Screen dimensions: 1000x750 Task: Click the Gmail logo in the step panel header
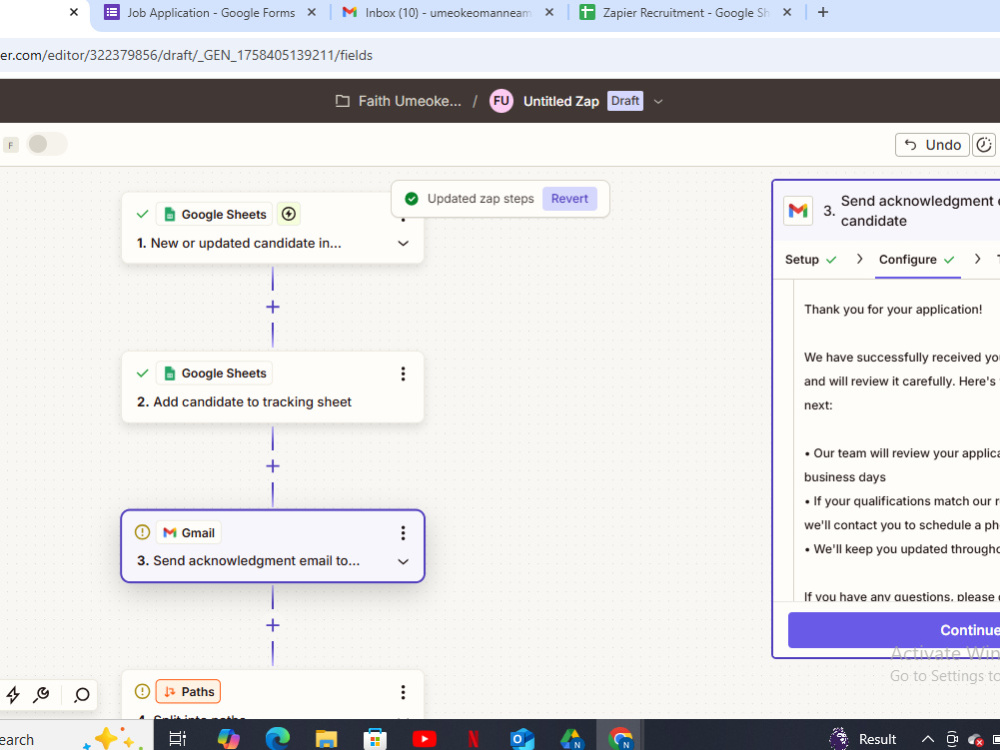coord(798,210)
